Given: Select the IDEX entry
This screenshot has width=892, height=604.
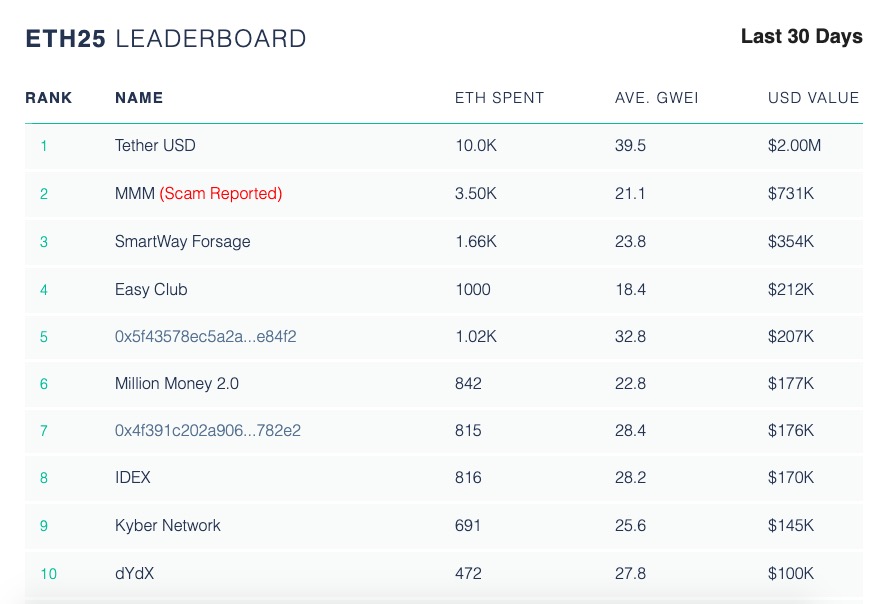Looking at the screenshot, I should [133, 478].
